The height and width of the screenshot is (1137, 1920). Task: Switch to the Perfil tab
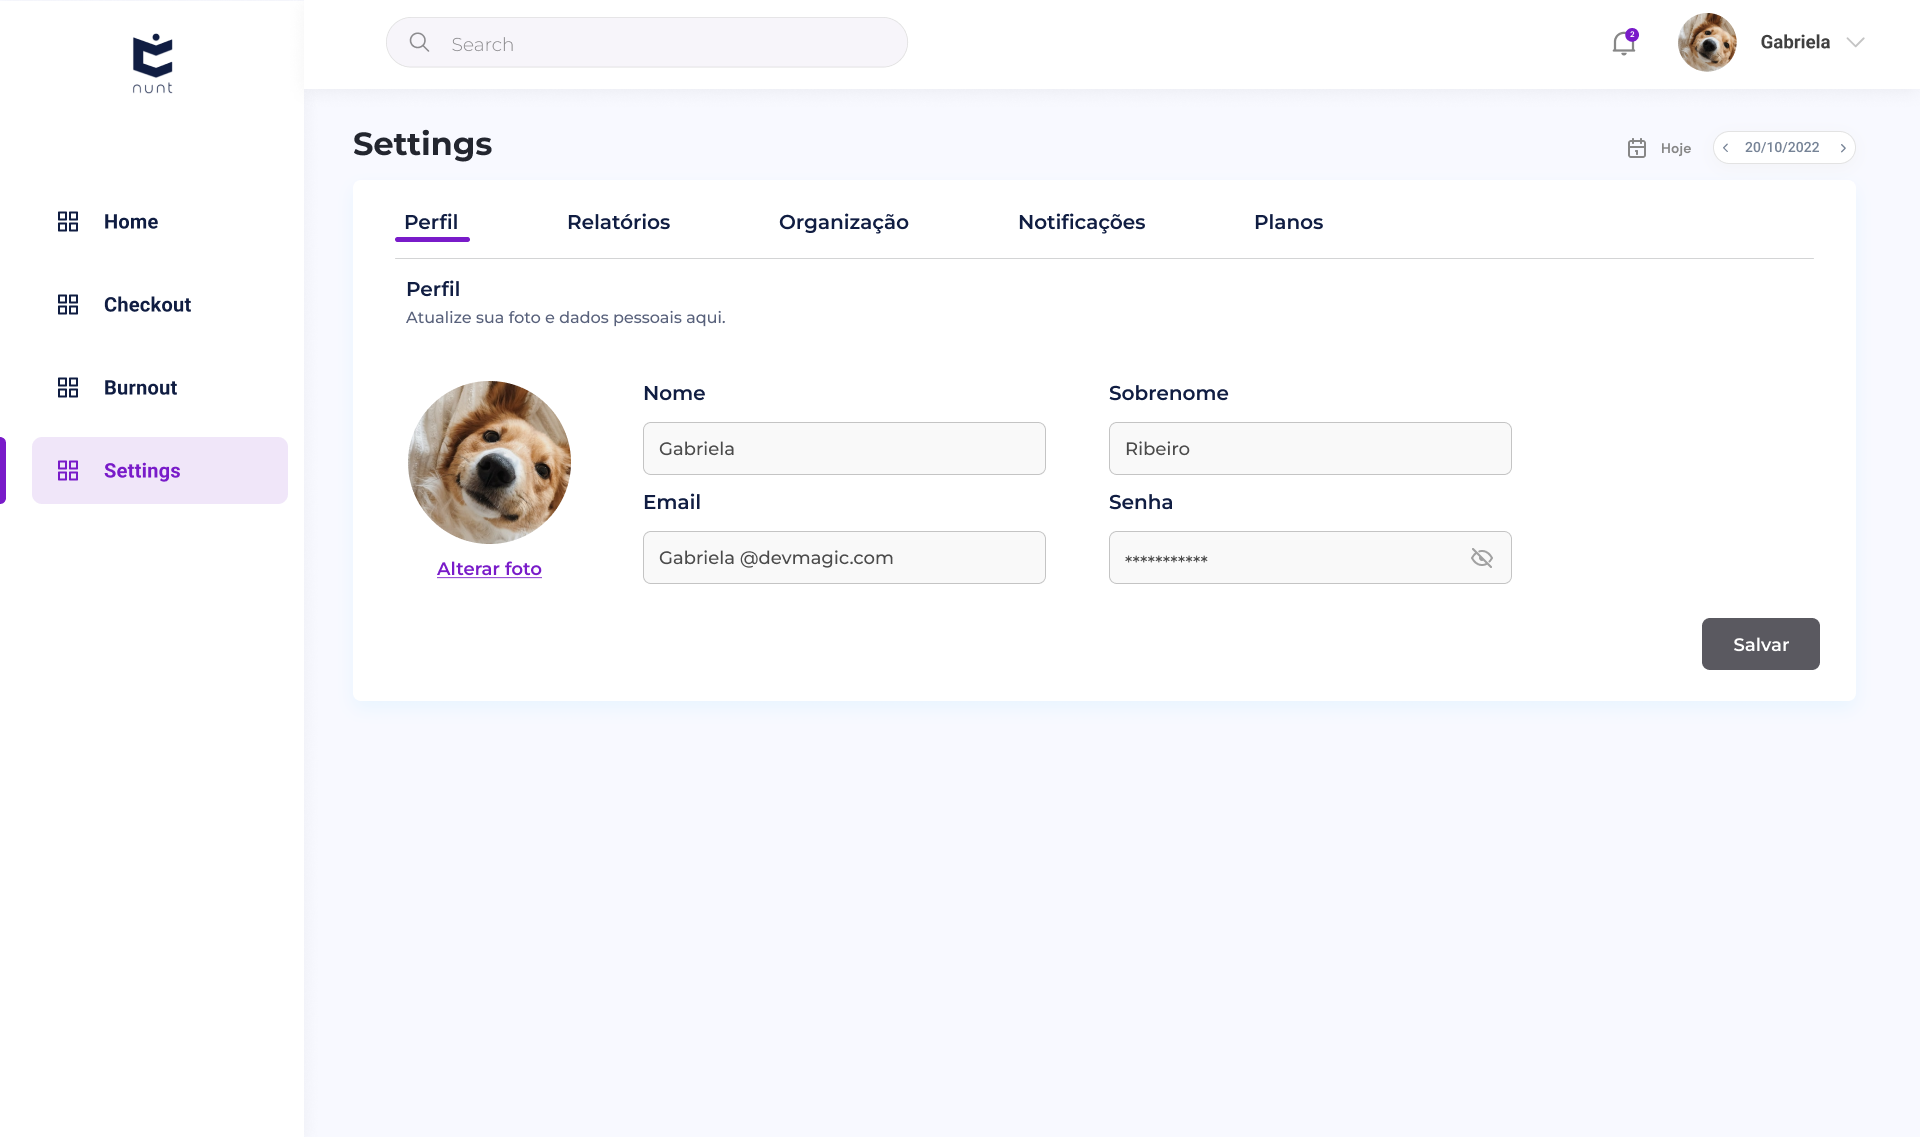pos(431,222)
